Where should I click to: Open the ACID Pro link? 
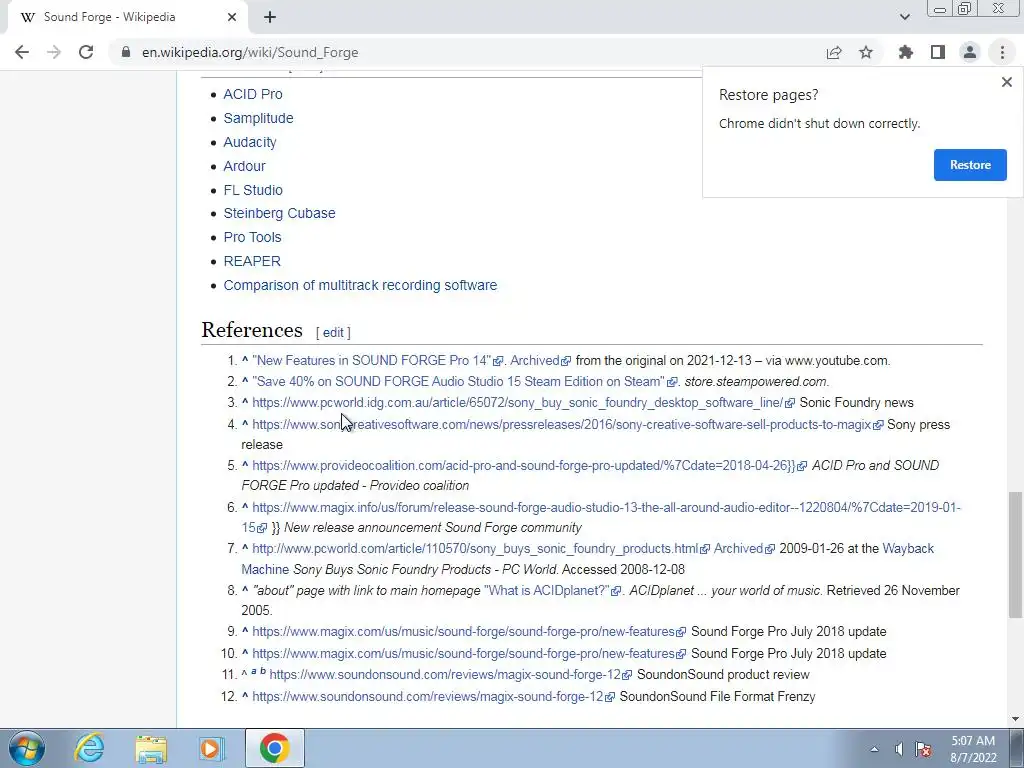click(x=253, y=94)
